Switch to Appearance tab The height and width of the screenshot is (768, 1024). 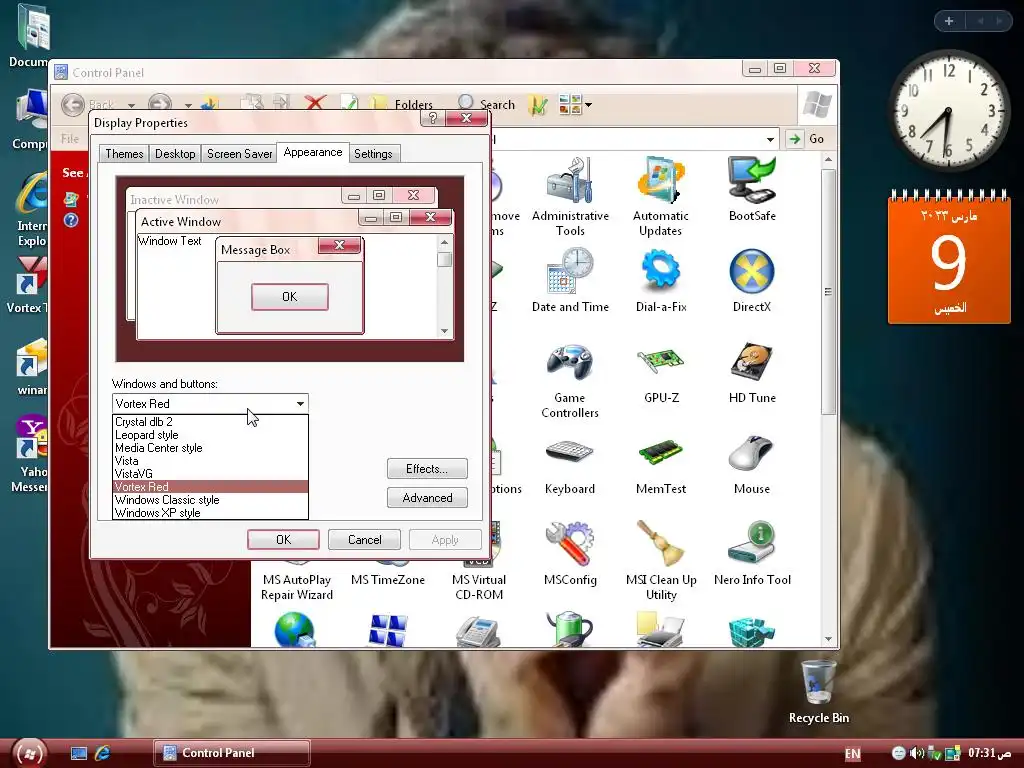[313, 152]
